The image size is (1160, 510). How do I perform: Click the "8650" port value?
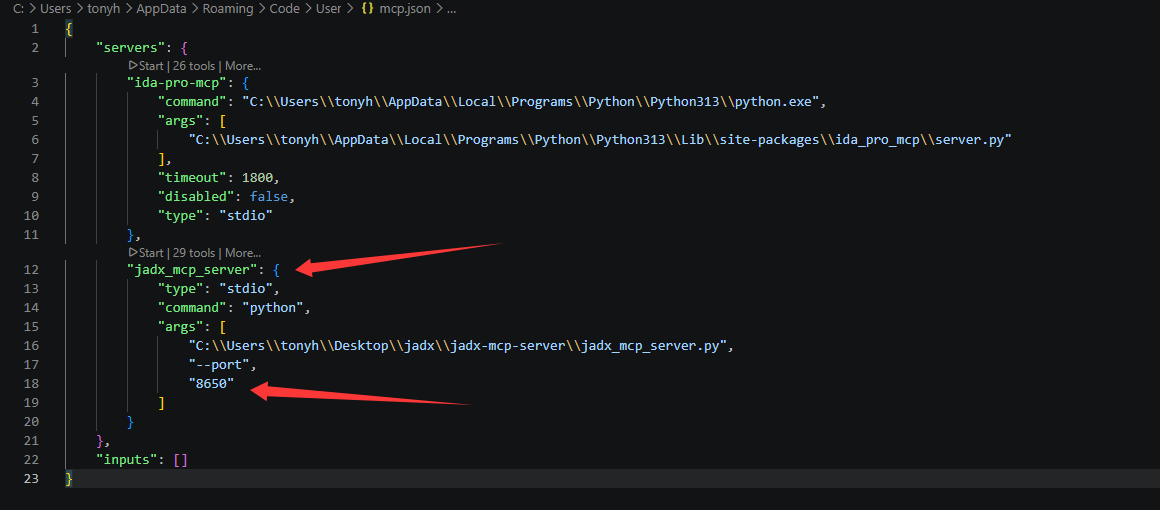211,383
